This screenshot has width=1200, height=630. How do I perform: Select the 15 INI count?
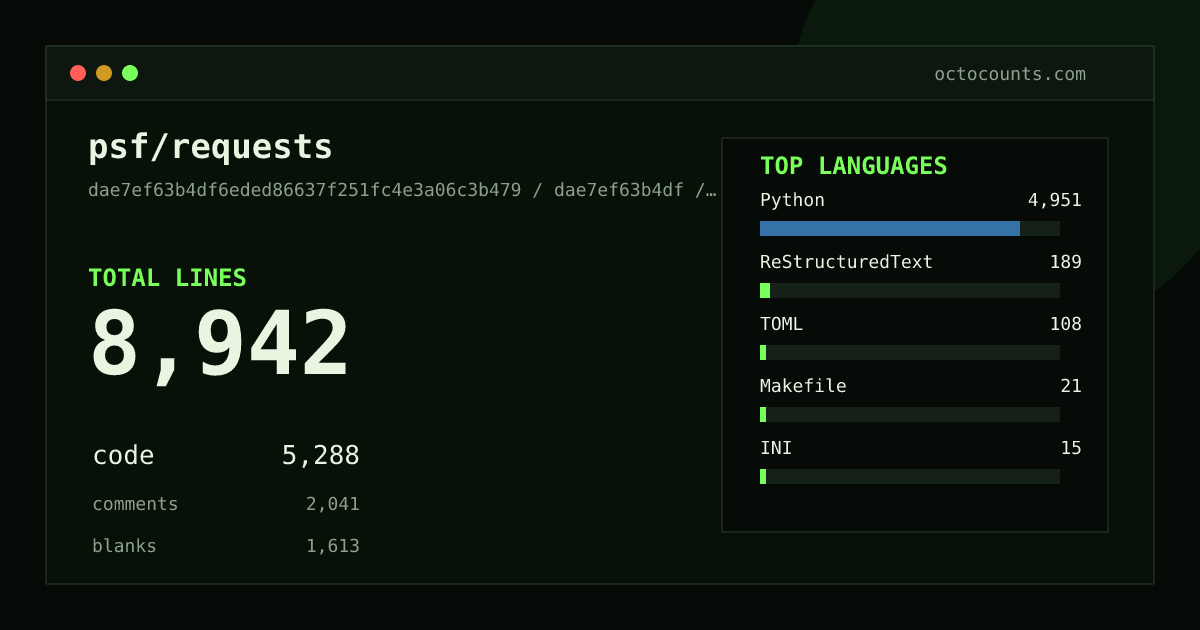pyautogui.click(x=1071, y=448)
